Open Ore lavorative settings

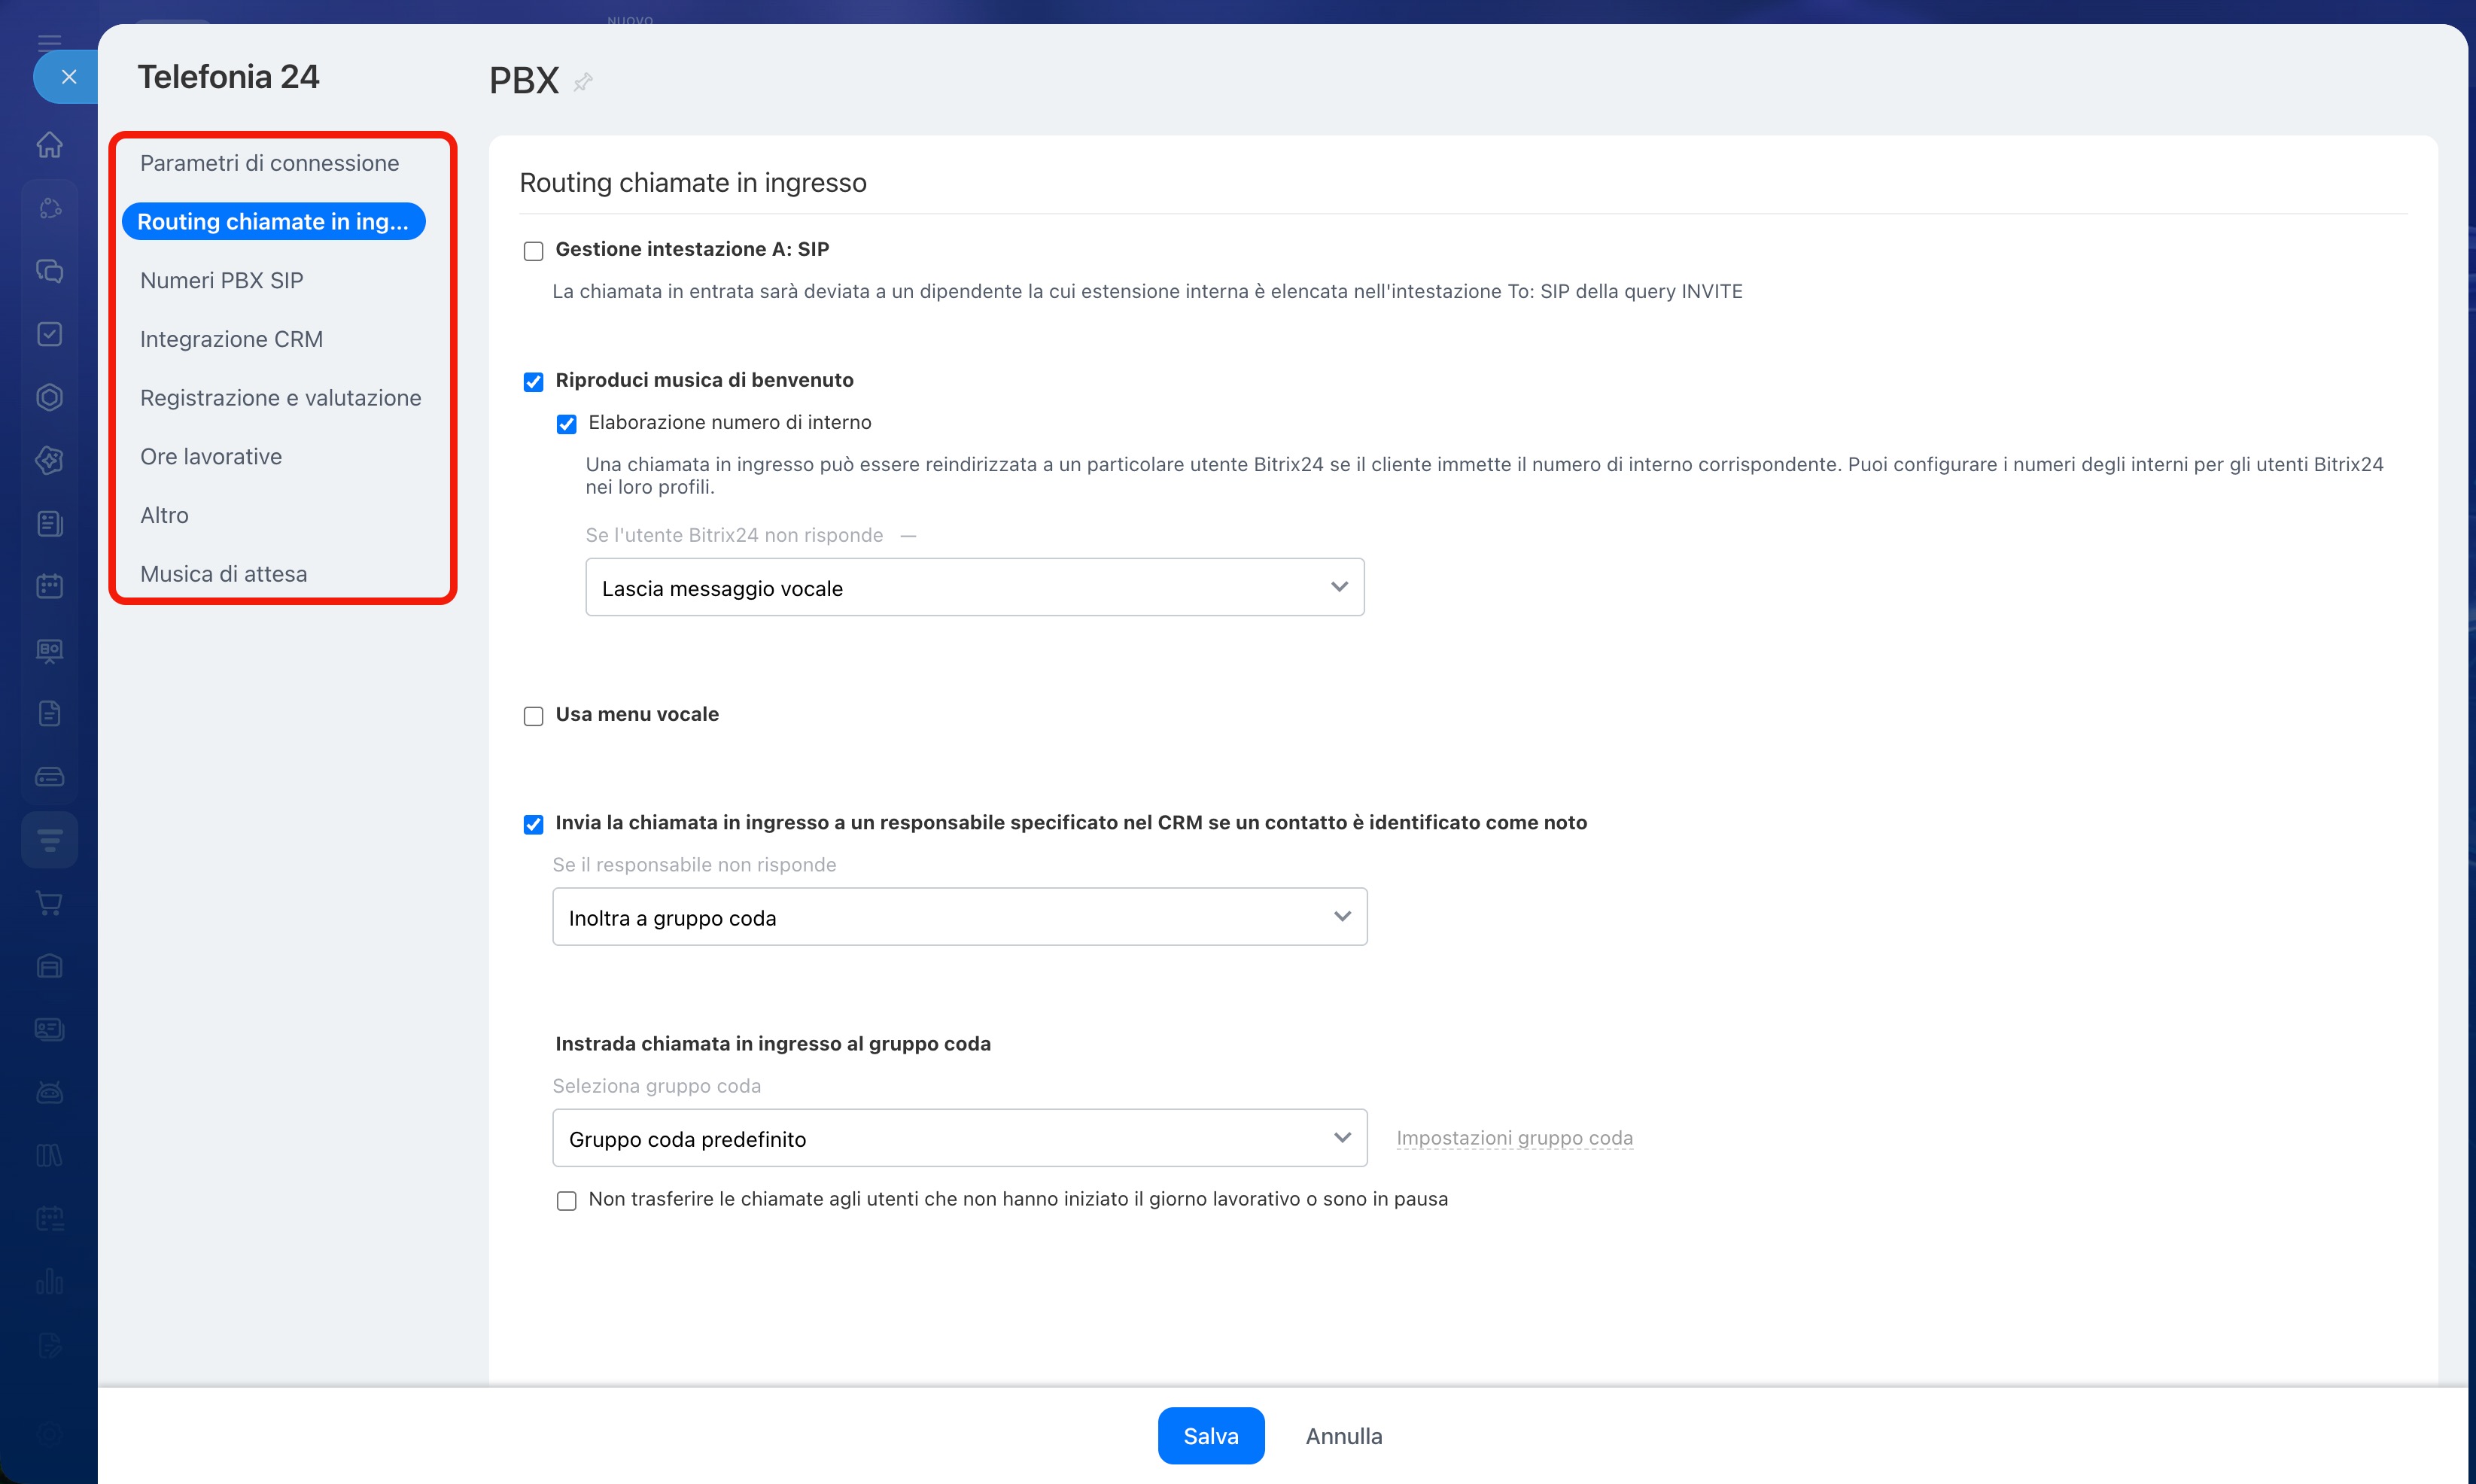coord(211,457)
